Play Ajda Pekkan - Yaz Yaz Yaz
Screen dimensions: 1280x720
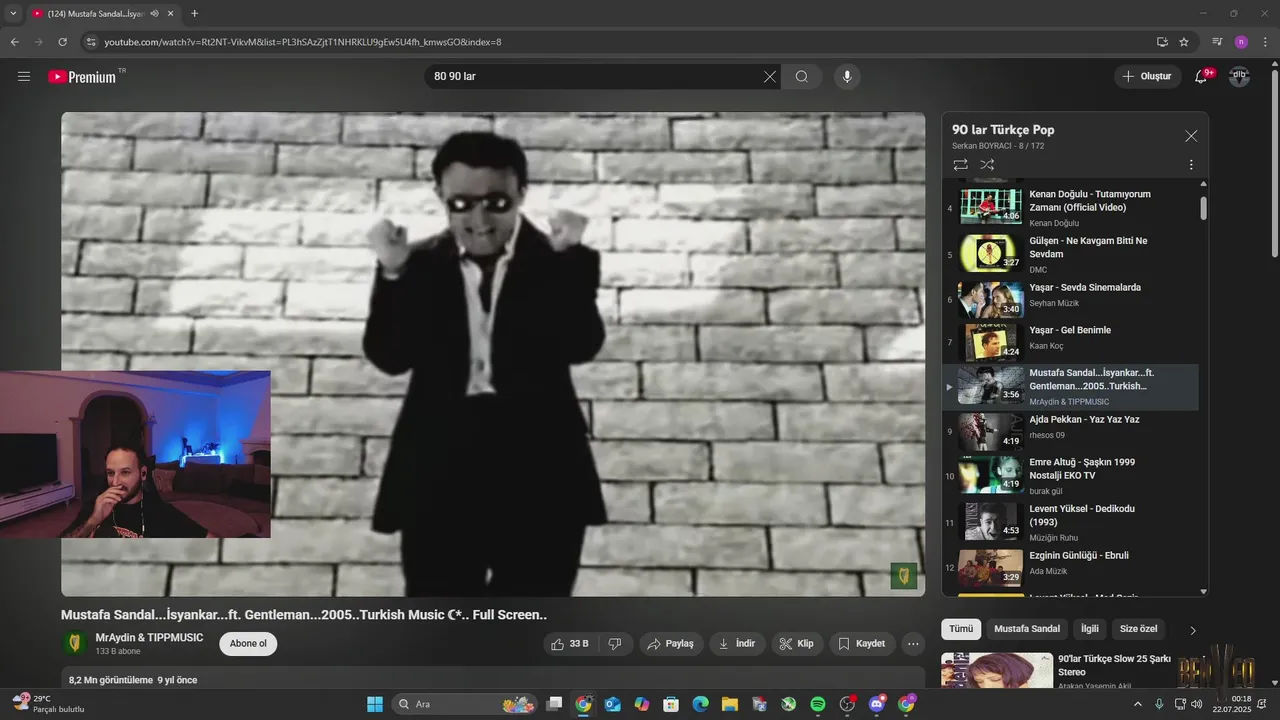(1070, 431)
